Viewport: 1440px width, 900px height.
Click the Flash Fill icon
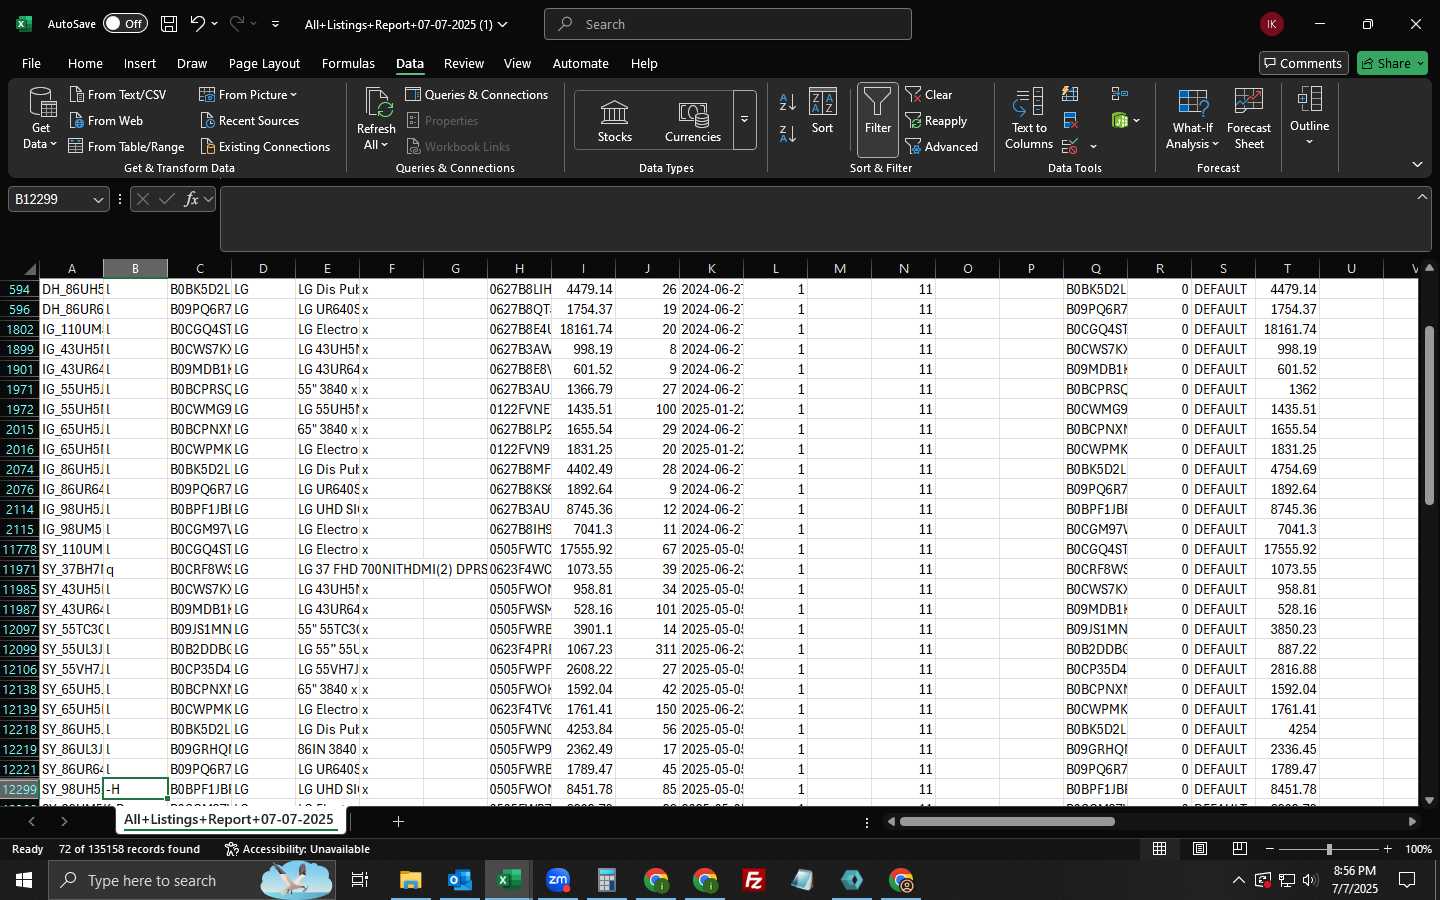pos(1070,94)
